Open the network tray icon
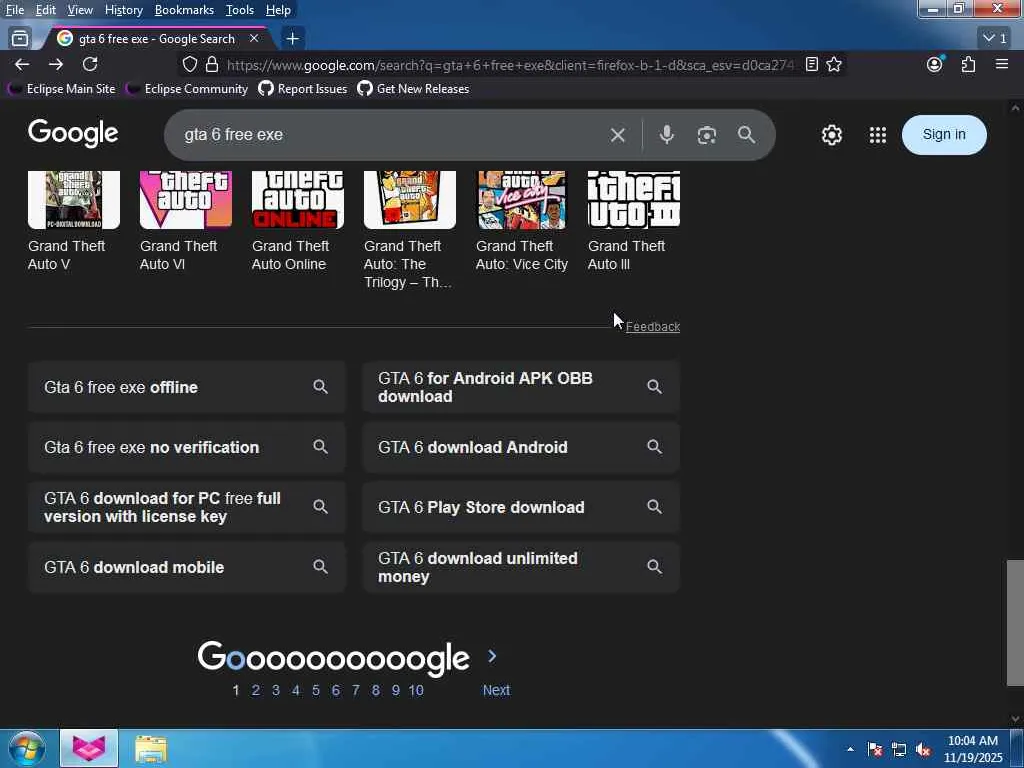Screen dimensions: 1024x768 click(899, 749)
